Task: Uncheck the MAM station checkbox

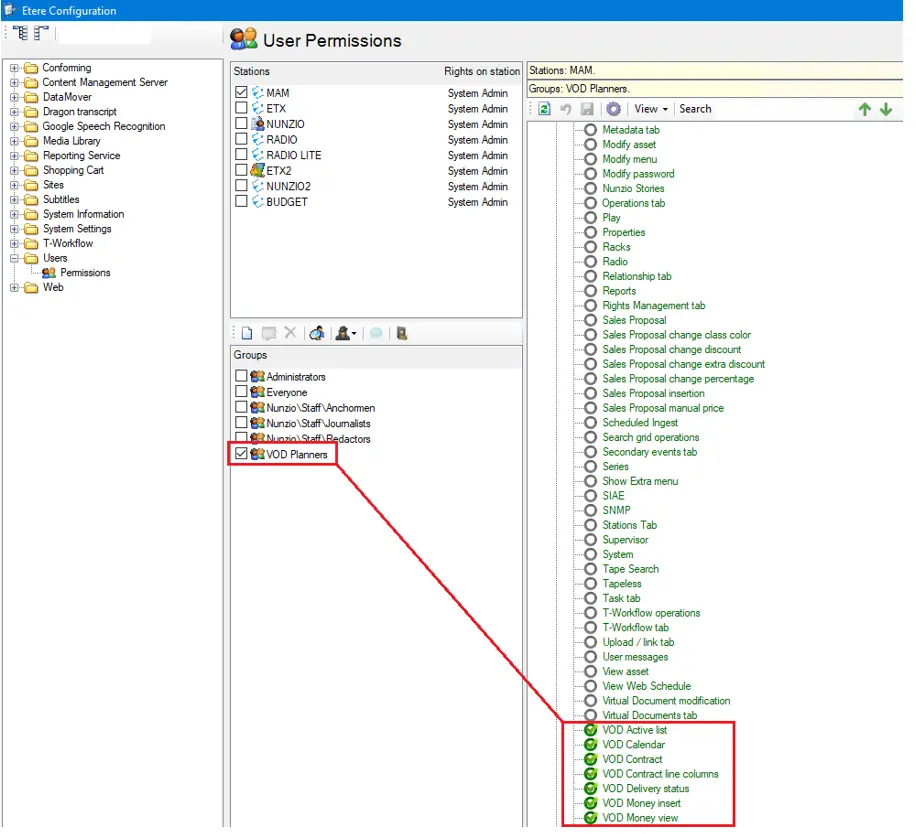Action: [241, 93]
